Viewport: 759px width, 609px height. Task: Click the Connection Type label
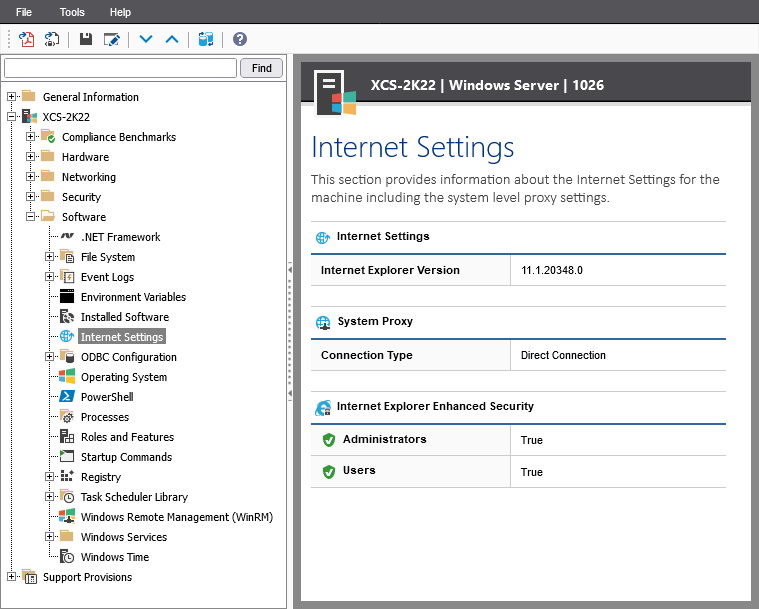tap(366, 355)
